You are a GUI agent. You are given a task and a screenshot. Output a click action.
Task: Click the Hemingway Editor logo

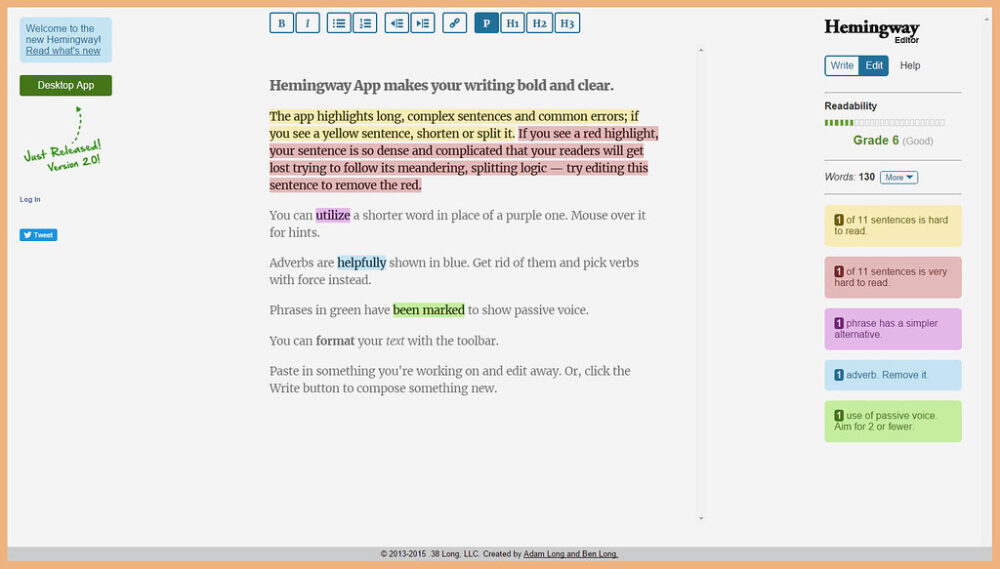(872, 31)
